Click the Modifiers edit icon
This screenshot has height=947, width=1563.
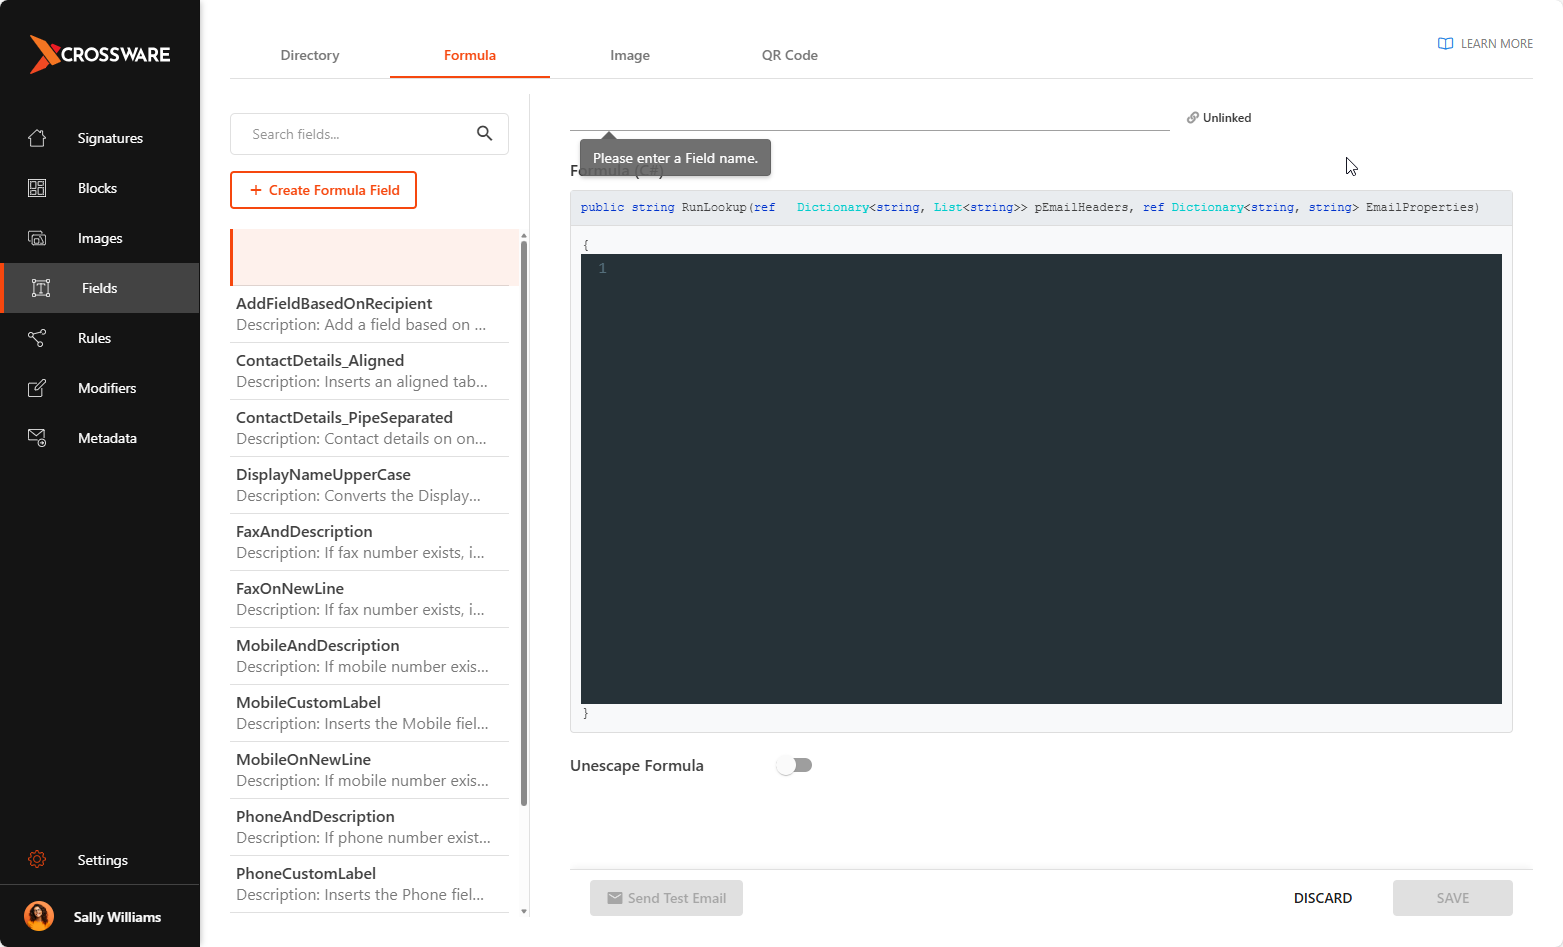[x=37, y=388]
